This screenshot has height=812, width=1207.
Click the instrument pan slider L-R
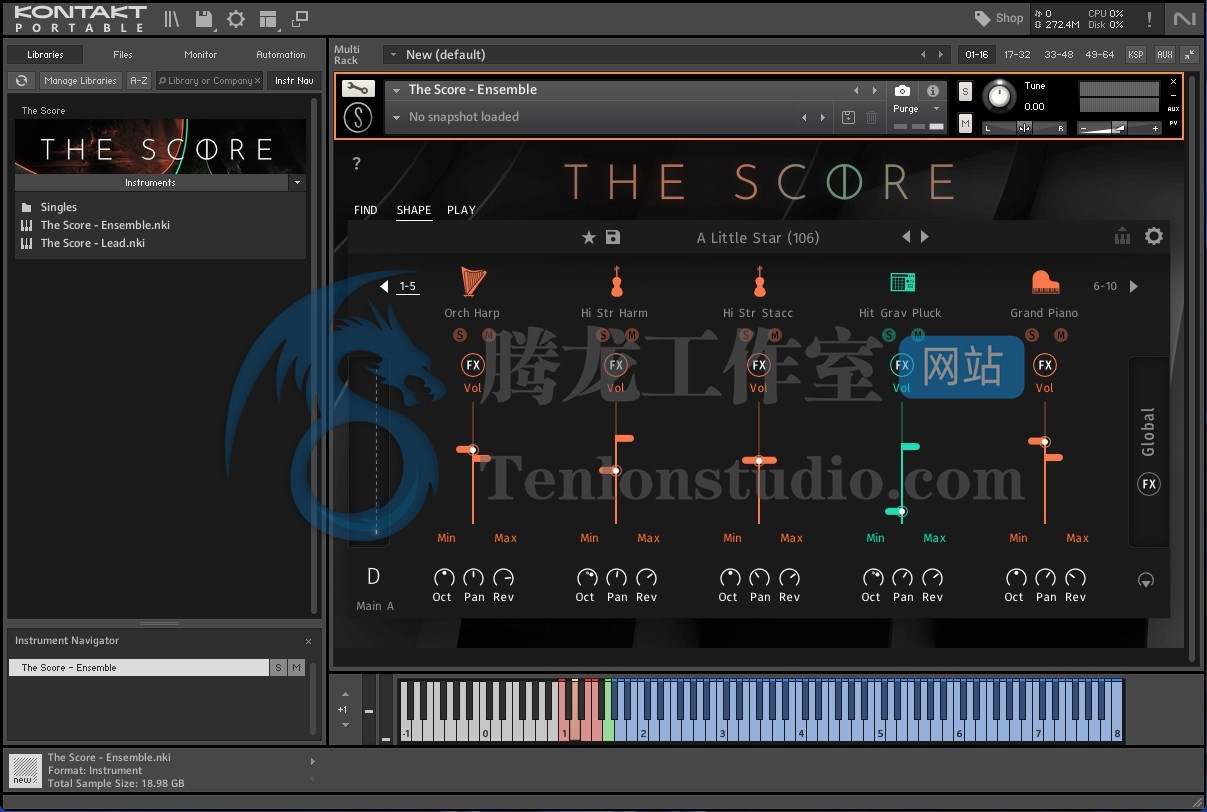1024,128
